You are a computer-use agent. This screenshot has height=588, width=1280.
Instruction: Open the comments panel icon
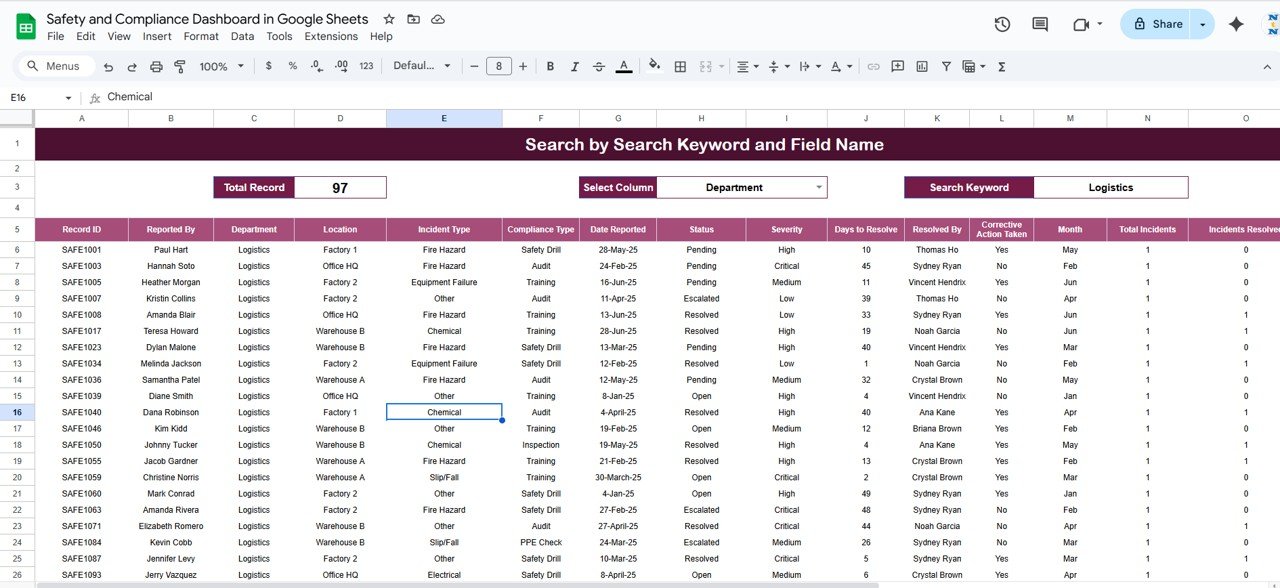pyautogui.click(x=1040, y=25)
